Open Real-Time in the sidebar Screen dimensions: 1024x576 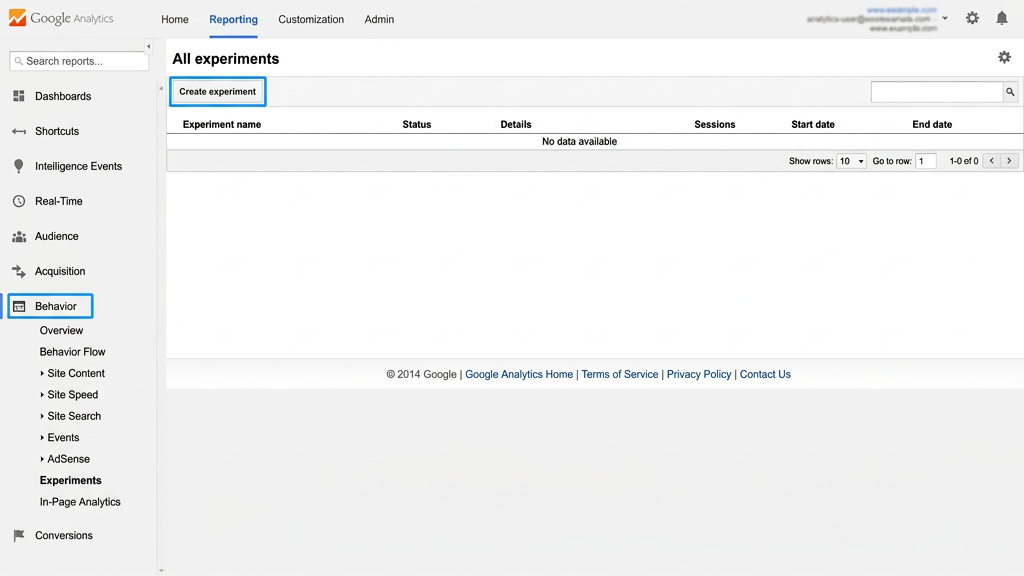coord(59,202)
